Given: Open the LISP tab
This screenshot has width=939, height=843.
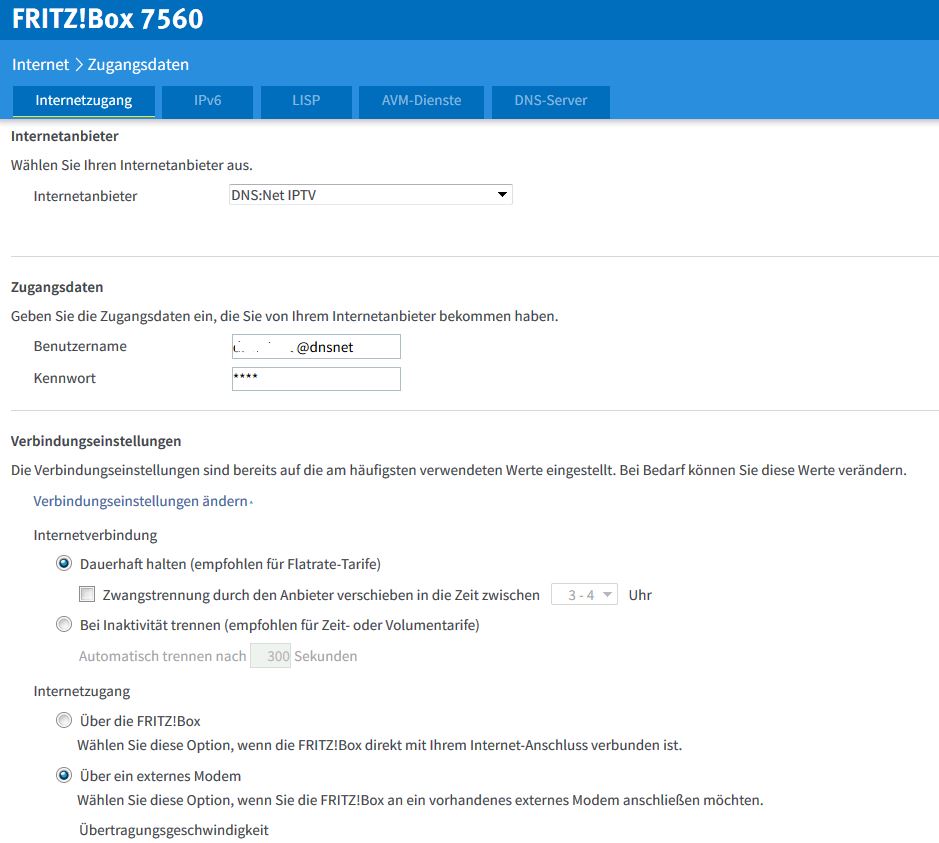Looking at the screenshot, I should [306, 101].
